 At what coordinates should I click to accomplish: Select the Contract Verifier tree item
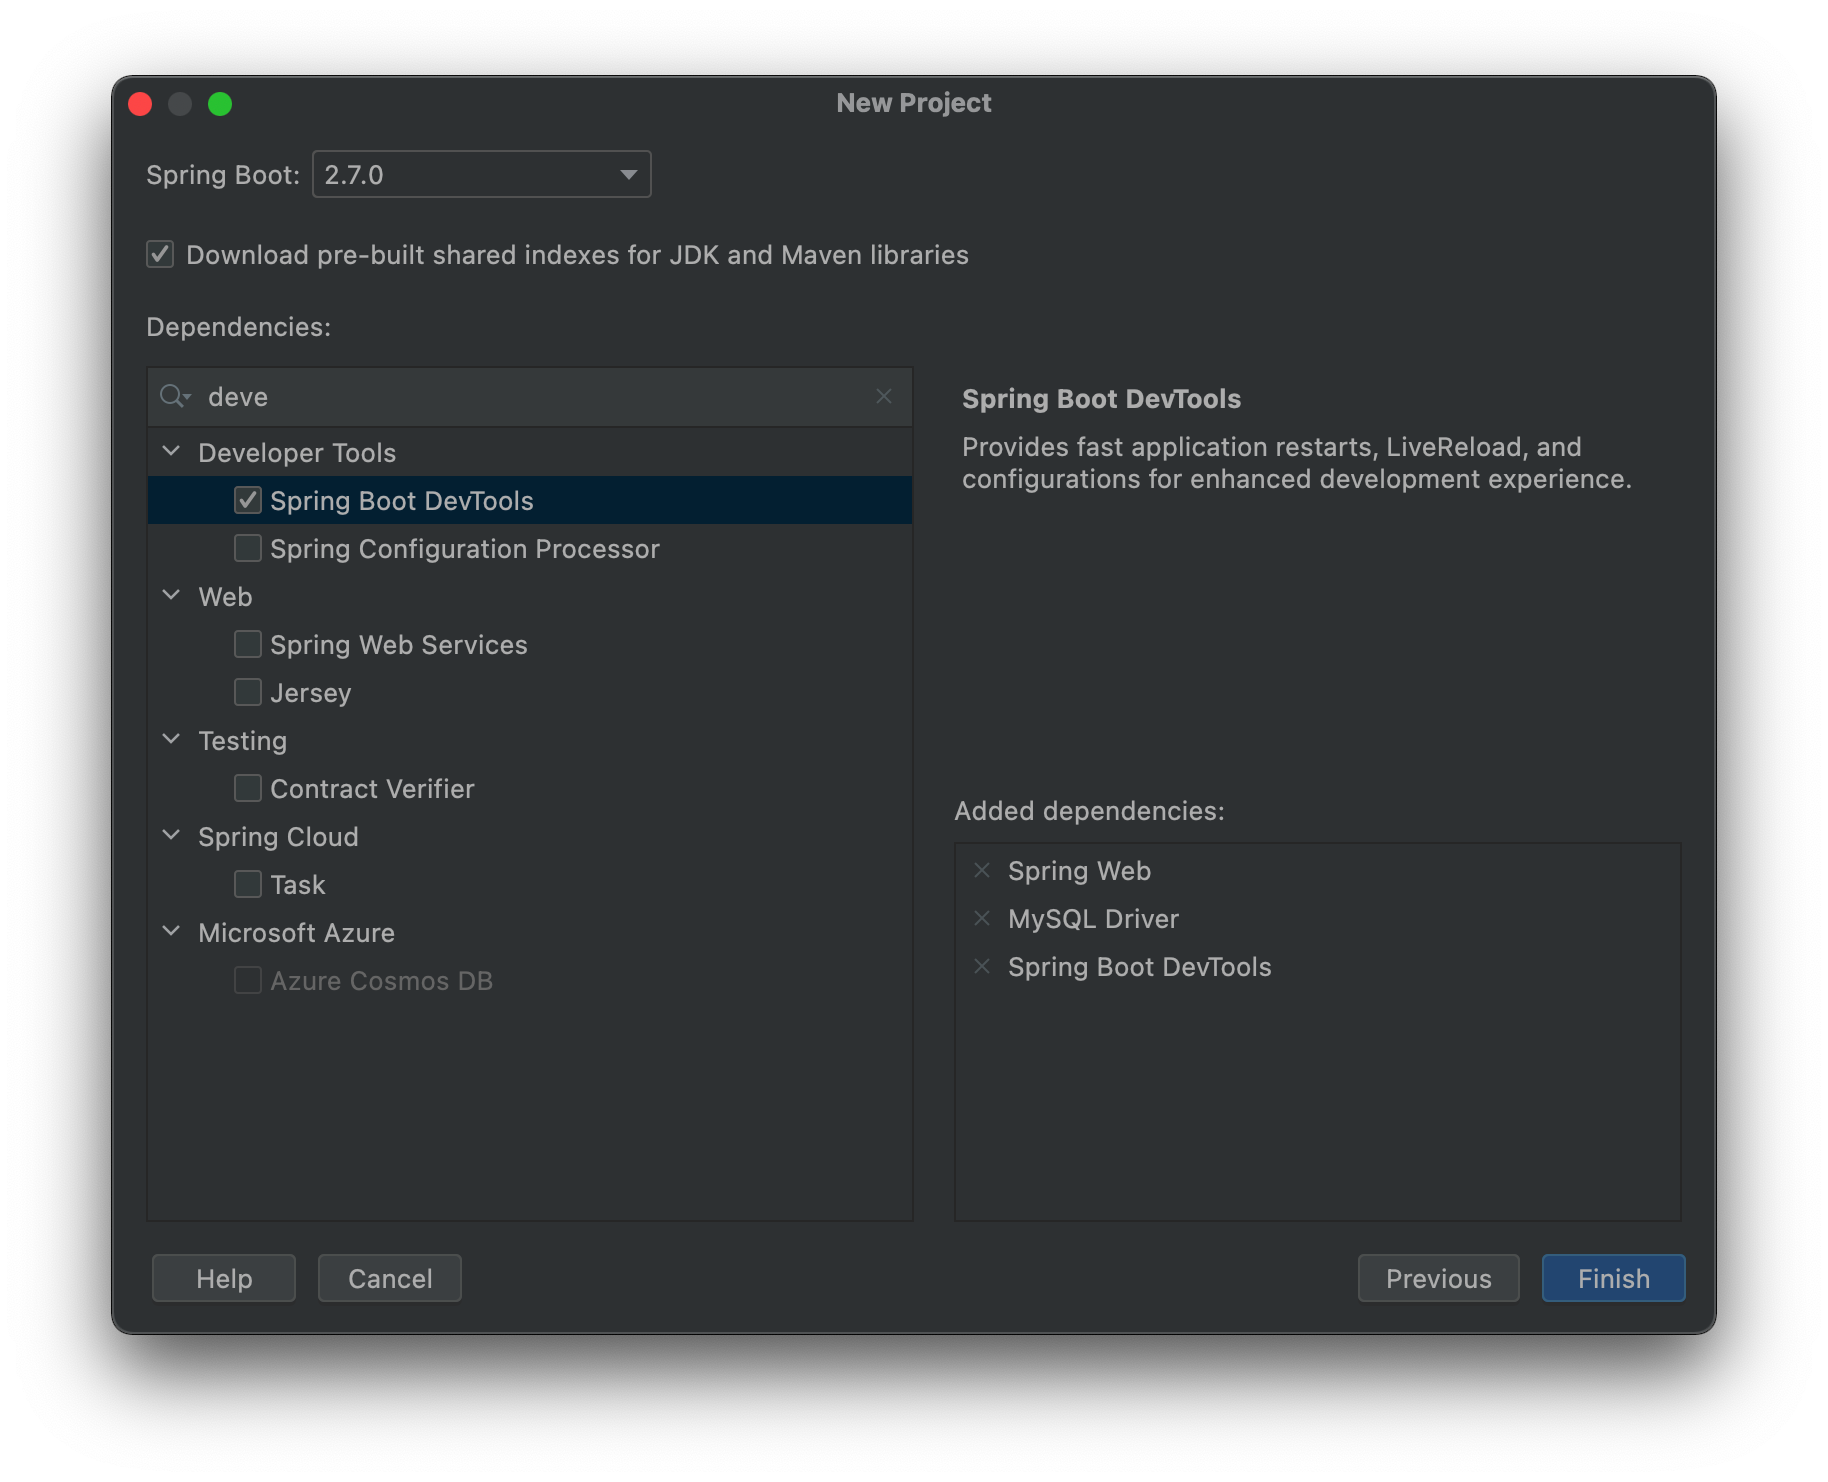372,789
